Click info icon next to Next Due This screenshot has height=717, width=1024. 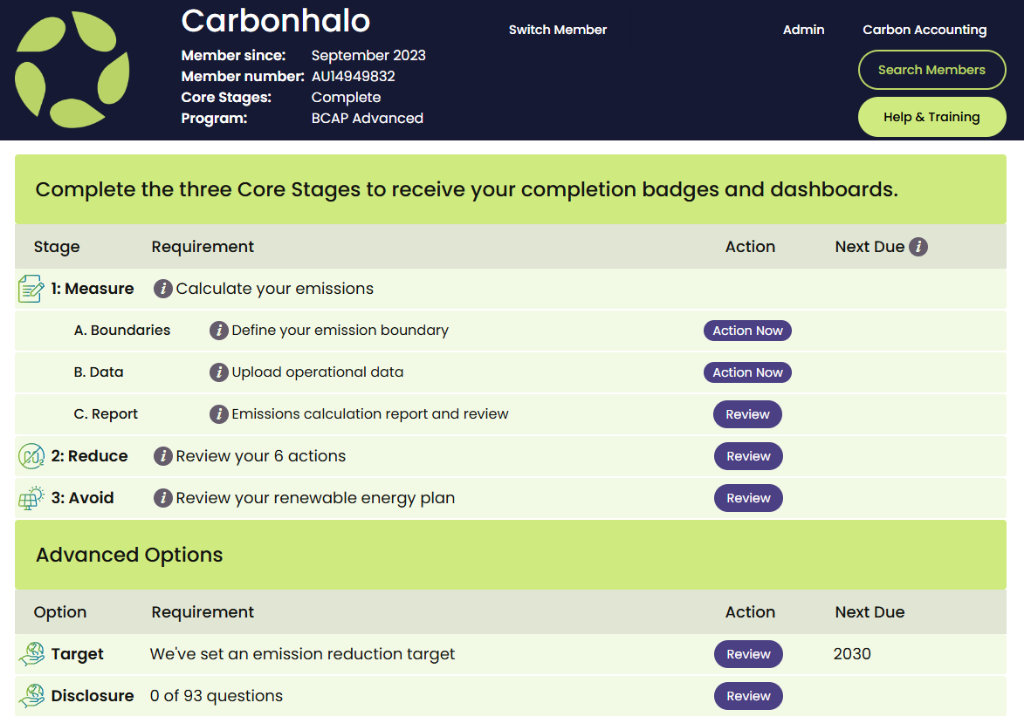click(x=918, y=247)
